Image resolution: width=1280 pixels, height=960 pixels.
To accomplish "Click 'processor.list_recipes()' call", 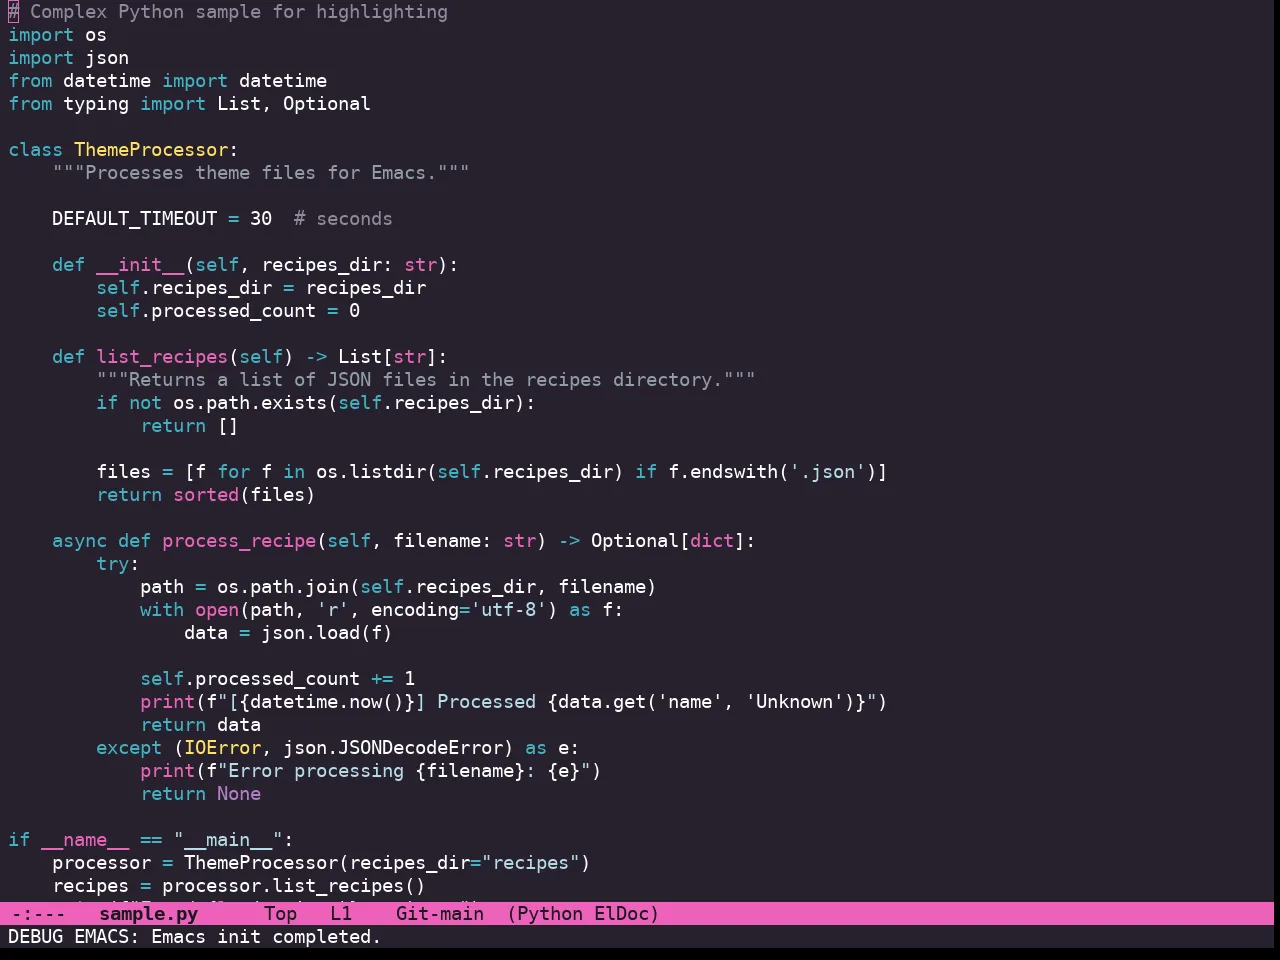I will (x=294, y=886).
